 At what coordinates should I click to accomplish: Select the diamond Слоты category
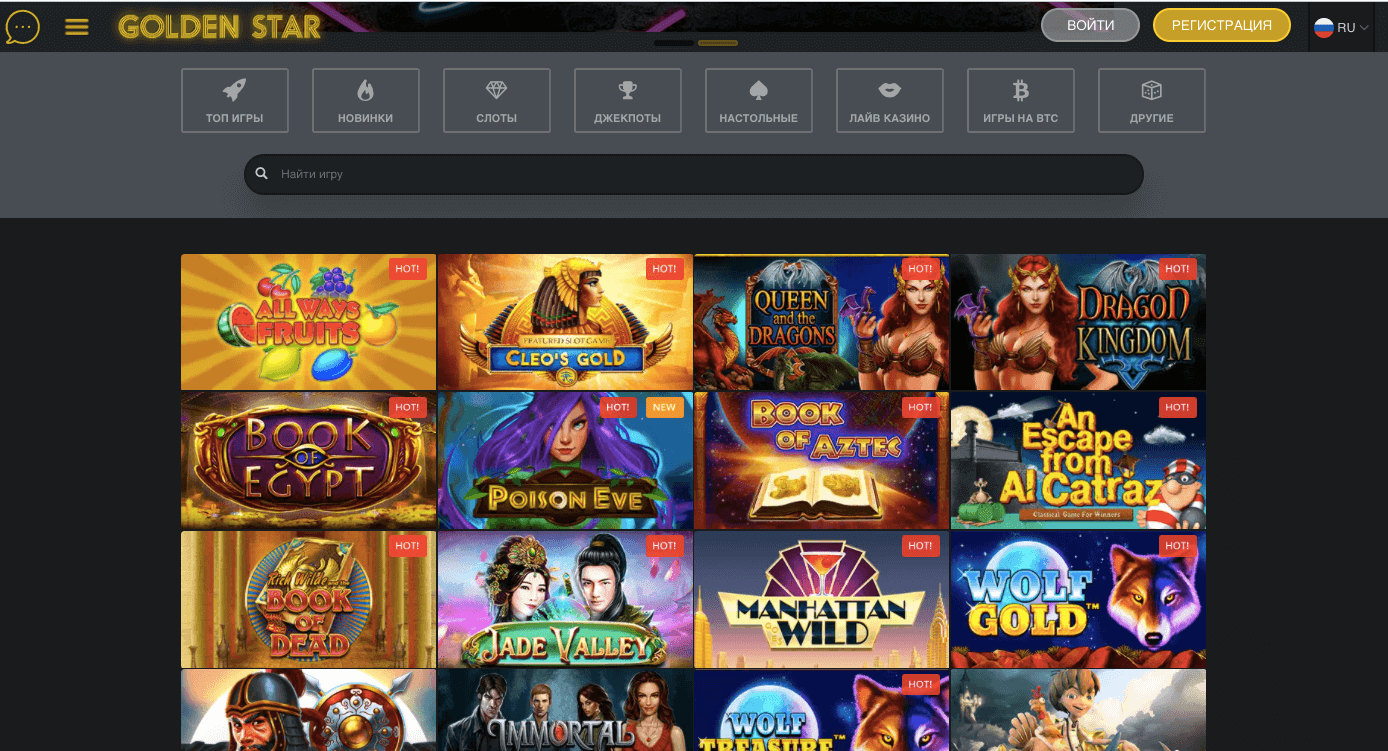(x=497, y=101)
